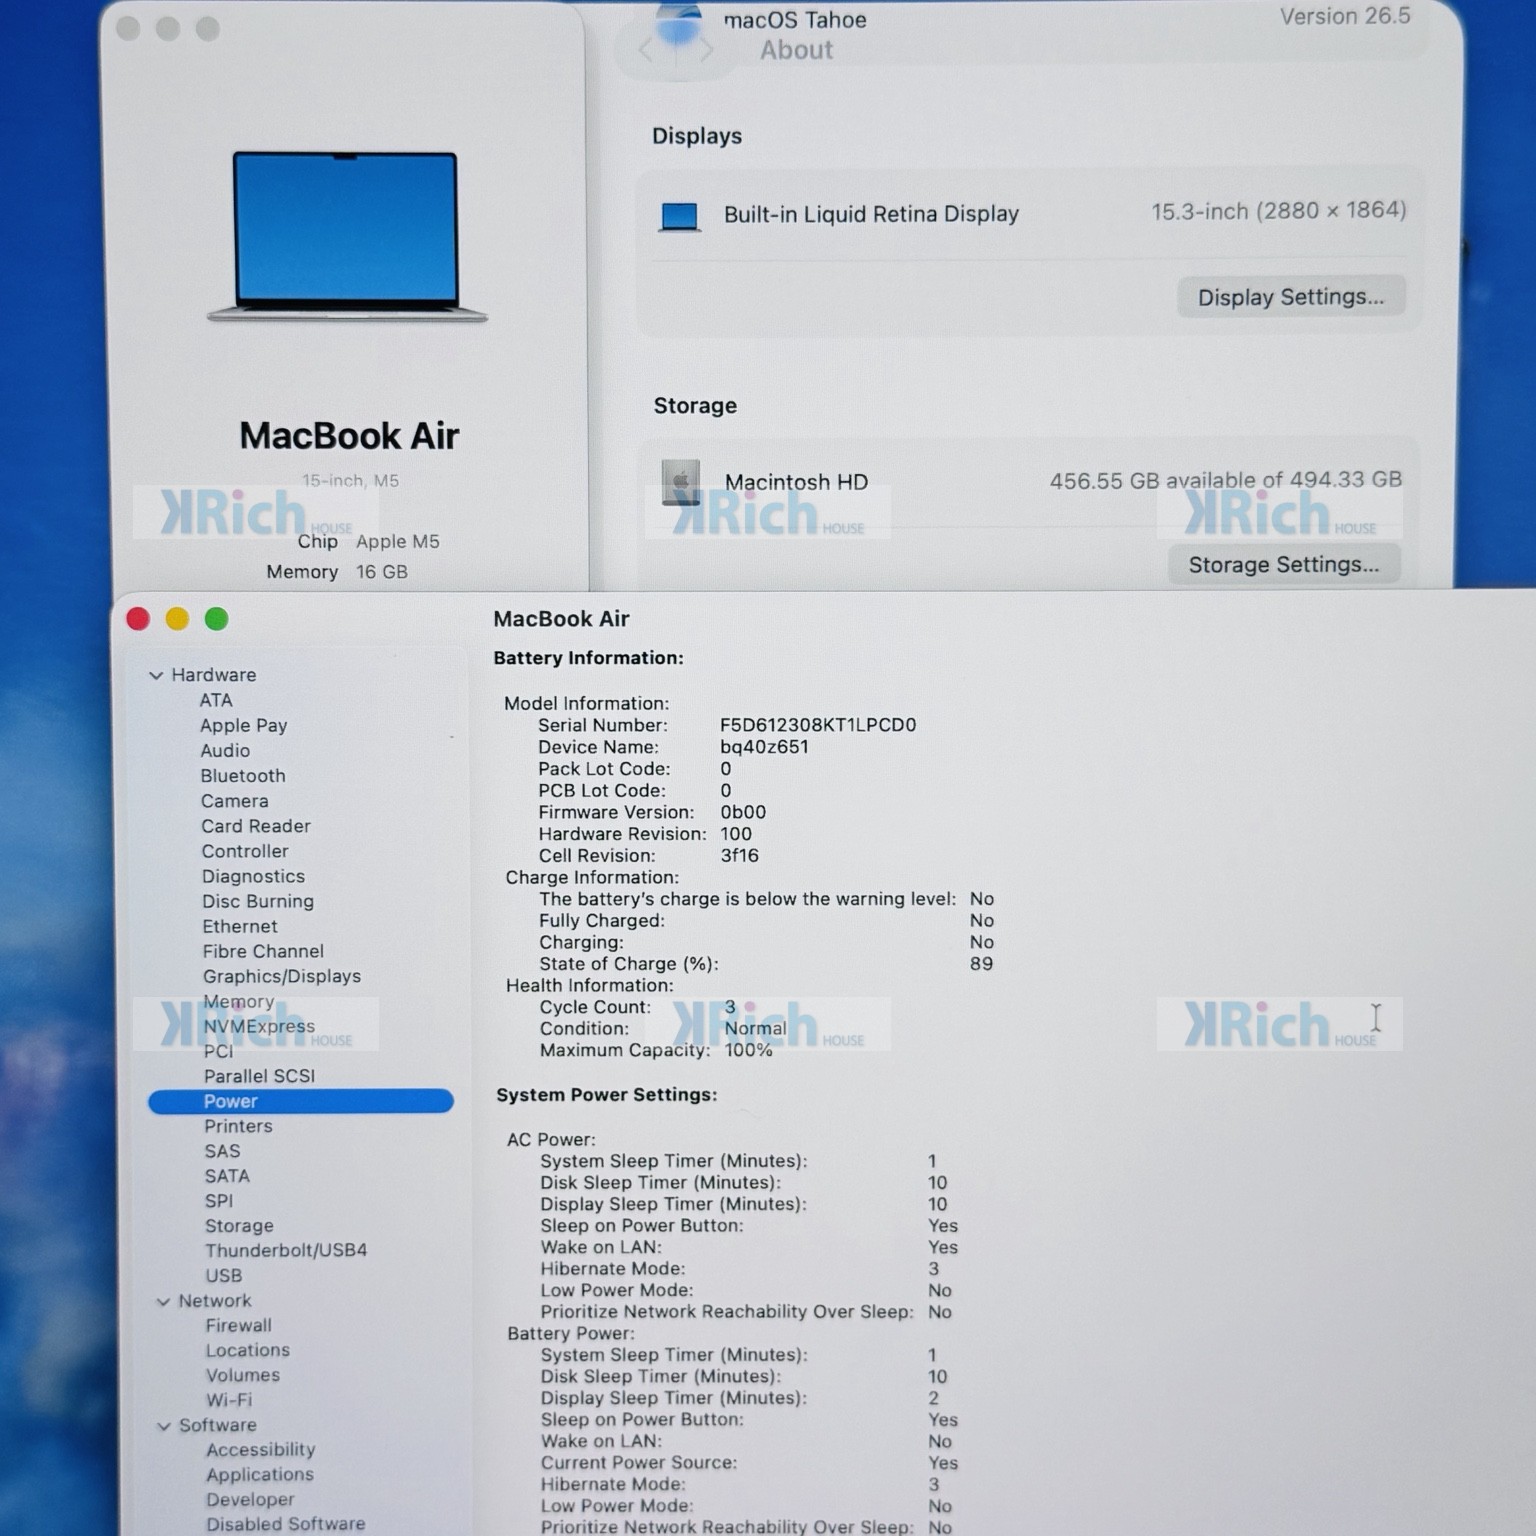The image size is (1536, 1536).
Task: Select SATA in the sidebar
Action: [x=227, y=1177]
